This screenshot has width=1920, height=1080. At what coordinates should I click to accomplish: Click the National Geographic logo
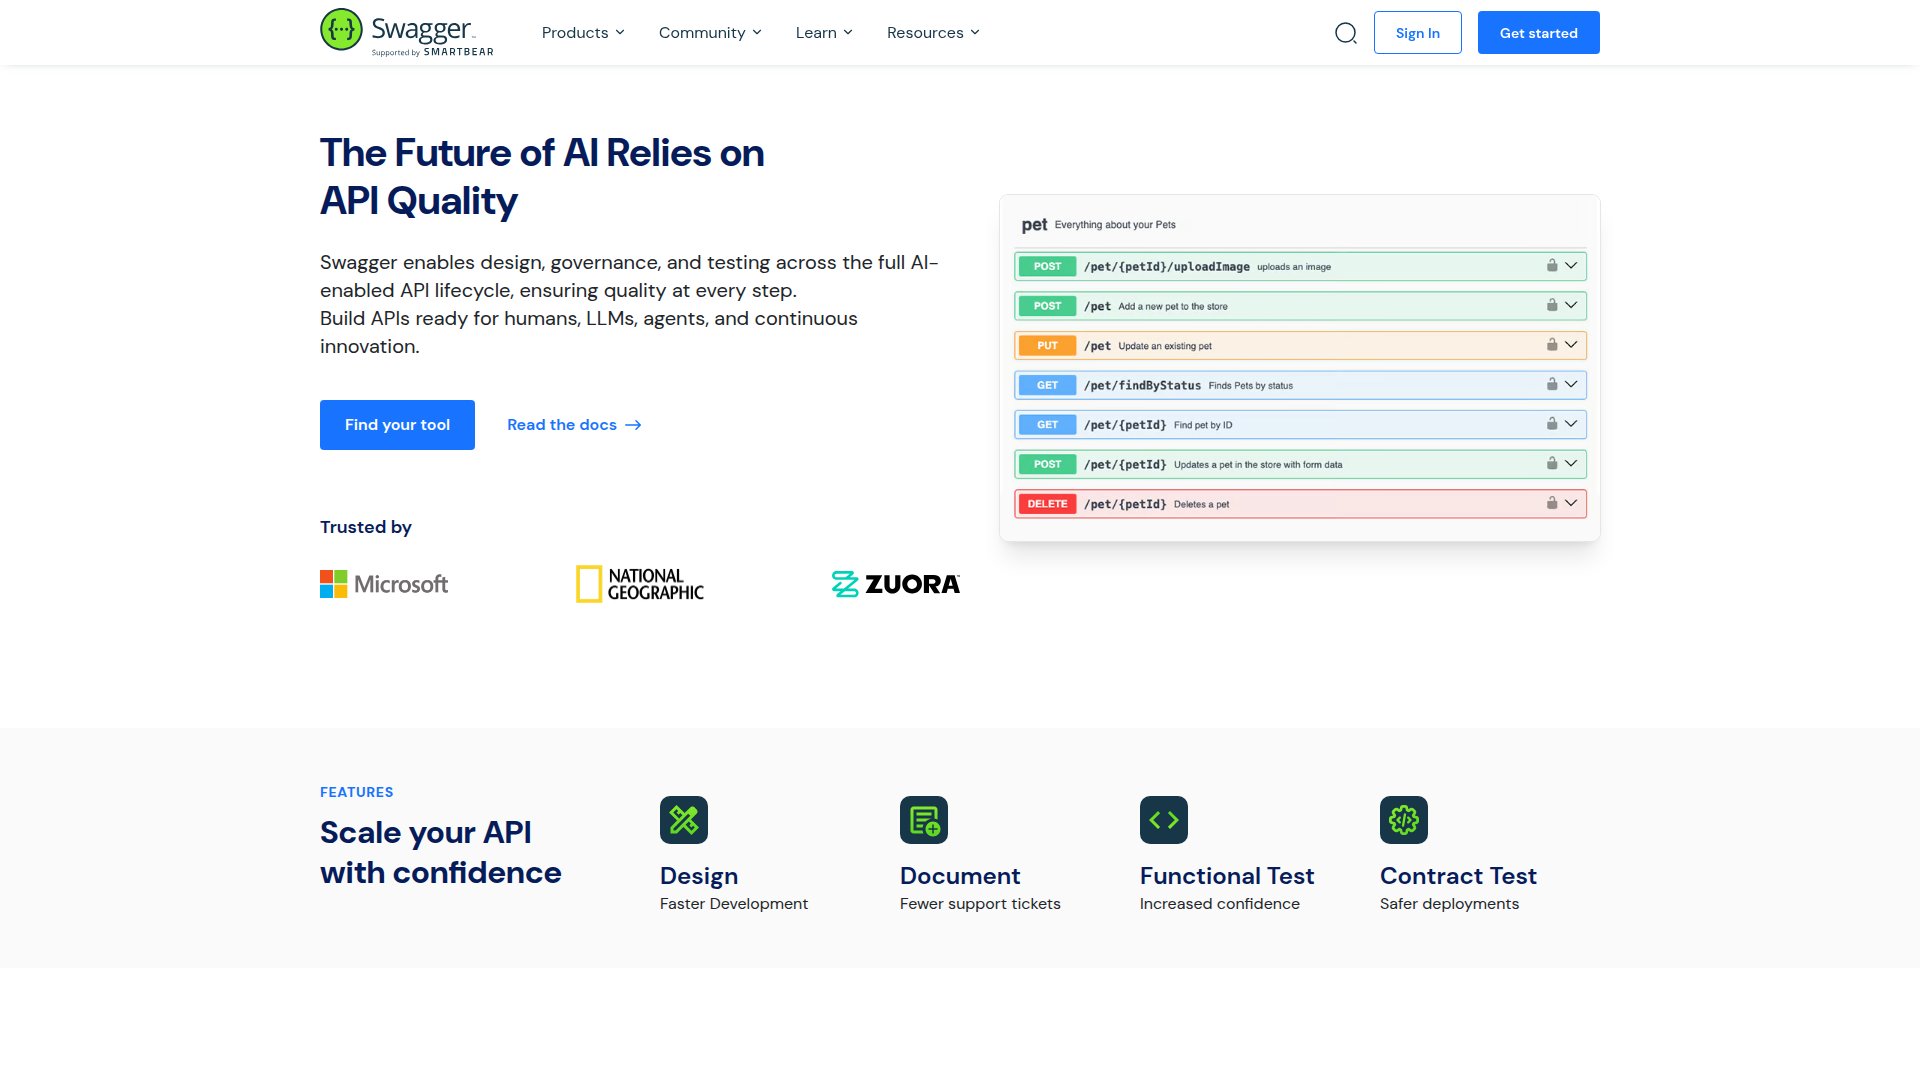coord(640,584)
